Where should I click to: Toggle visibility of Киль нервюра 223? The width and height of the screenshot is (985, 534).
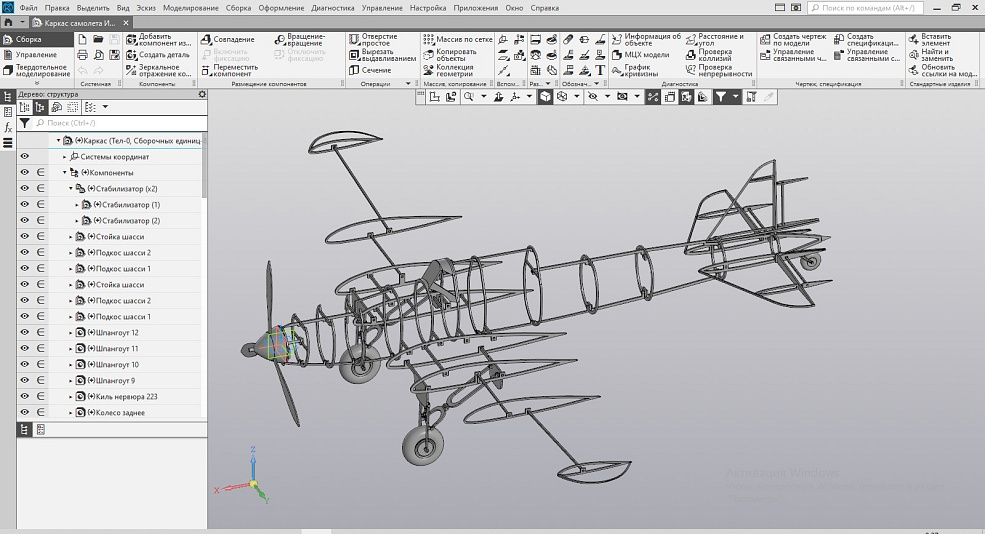(x=25, y=397)
